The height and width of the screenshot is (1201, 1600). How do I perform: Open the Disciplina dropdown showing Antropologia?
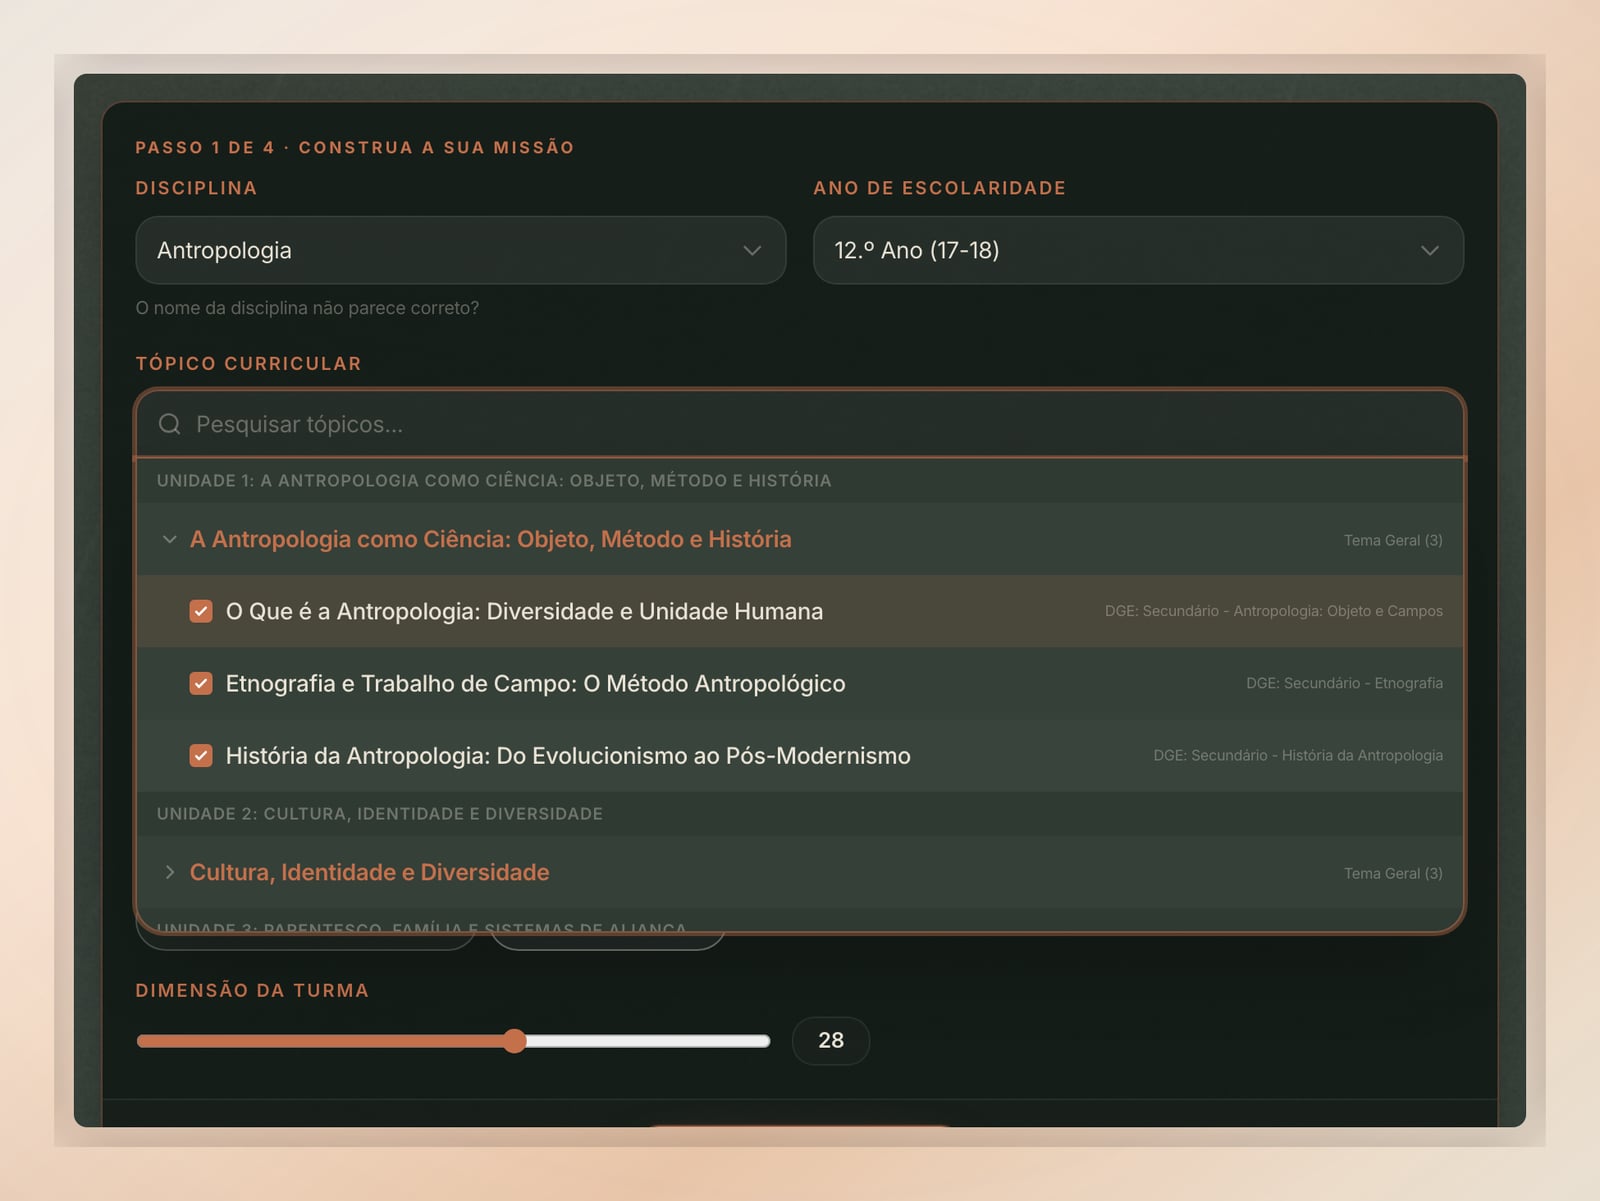point(460,250)
